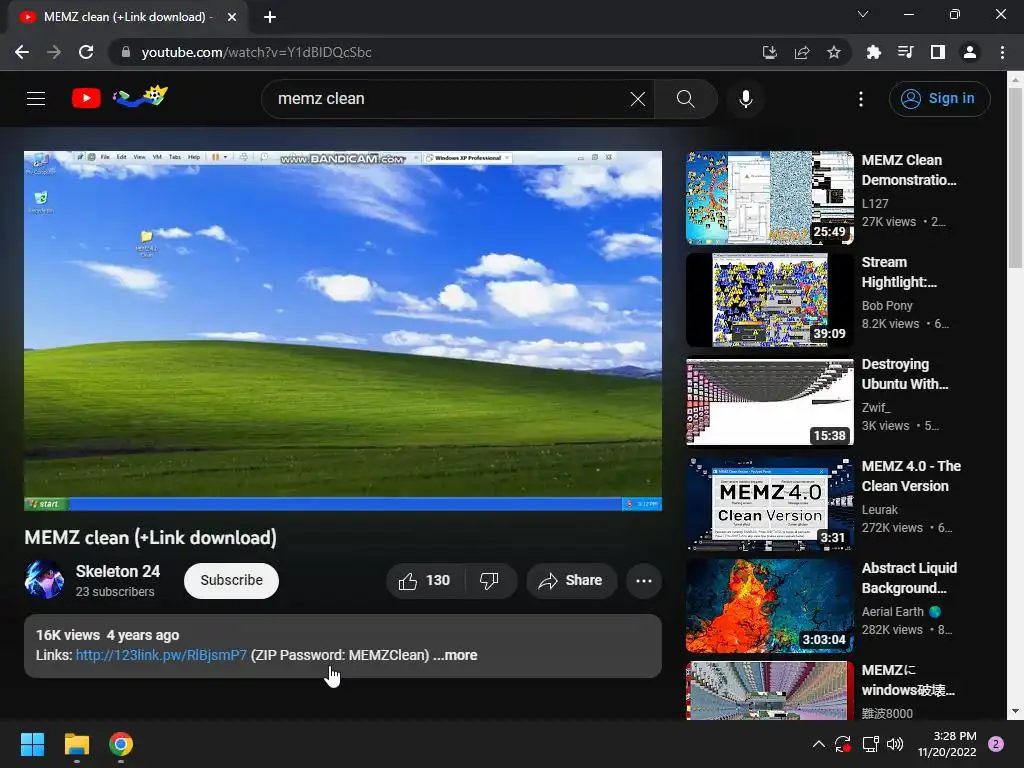Click page vertical scrollbar thumb

[x=1015, y=178]
